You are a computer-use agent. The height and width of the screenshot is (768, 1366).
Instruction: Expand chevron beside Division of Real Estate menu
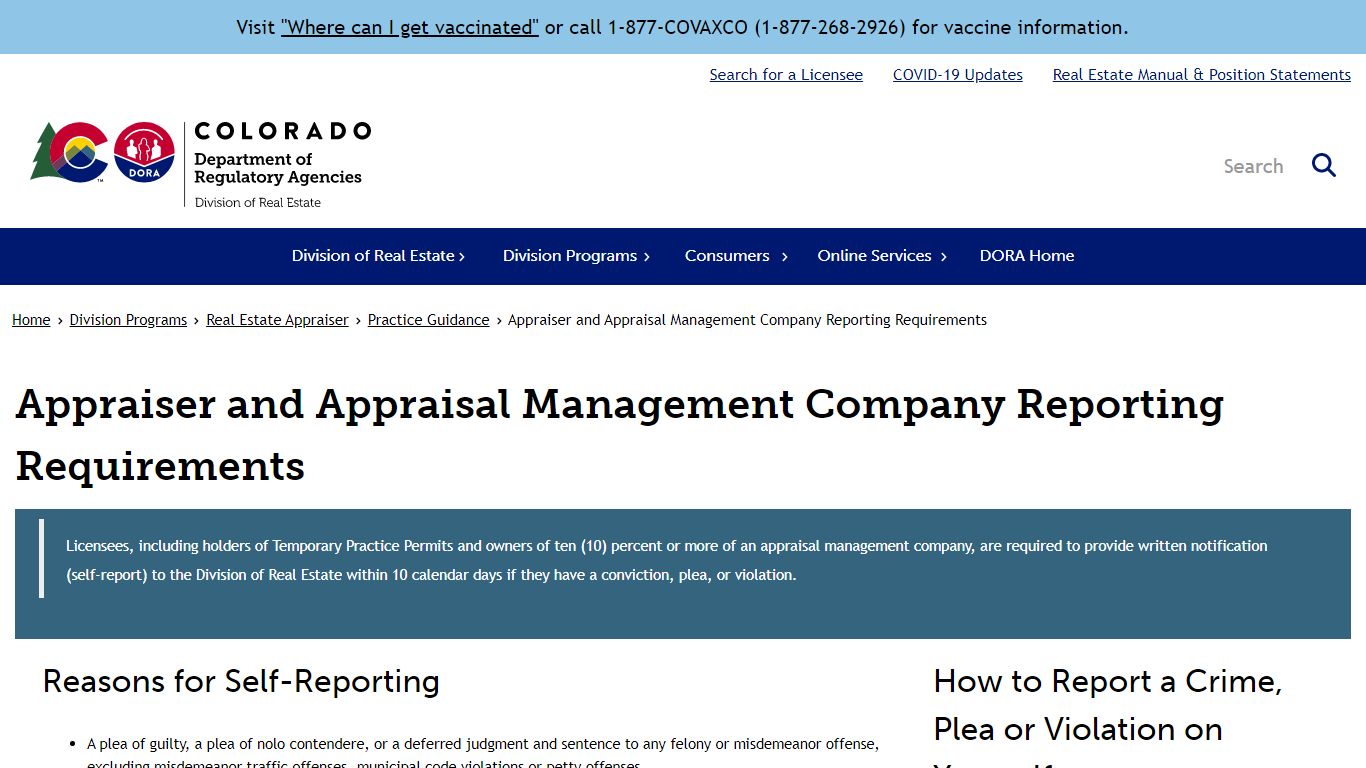pos(462,257)
